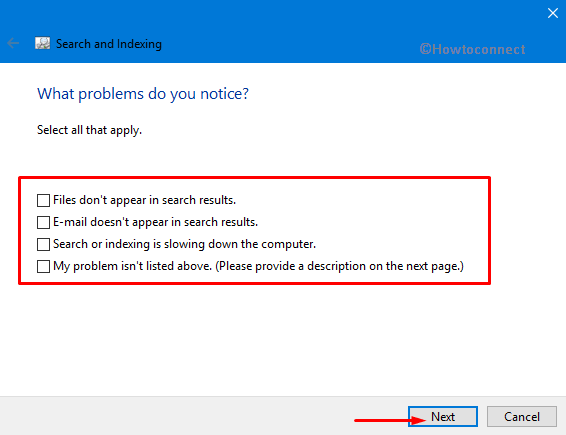Enable "Search or indexing is slowing down" option
566x435 pixels.
[x=43, y=244]
